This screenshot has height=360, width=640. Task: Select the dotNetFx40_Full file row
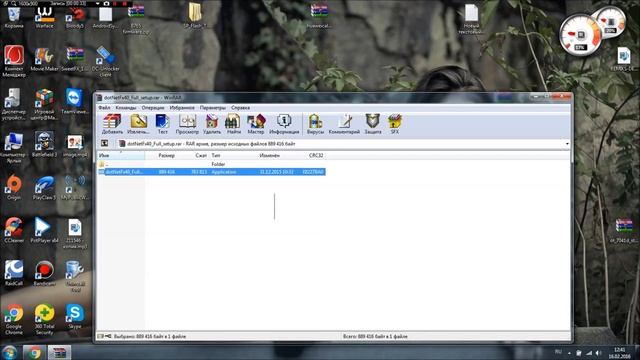click(x=211, y=172)
